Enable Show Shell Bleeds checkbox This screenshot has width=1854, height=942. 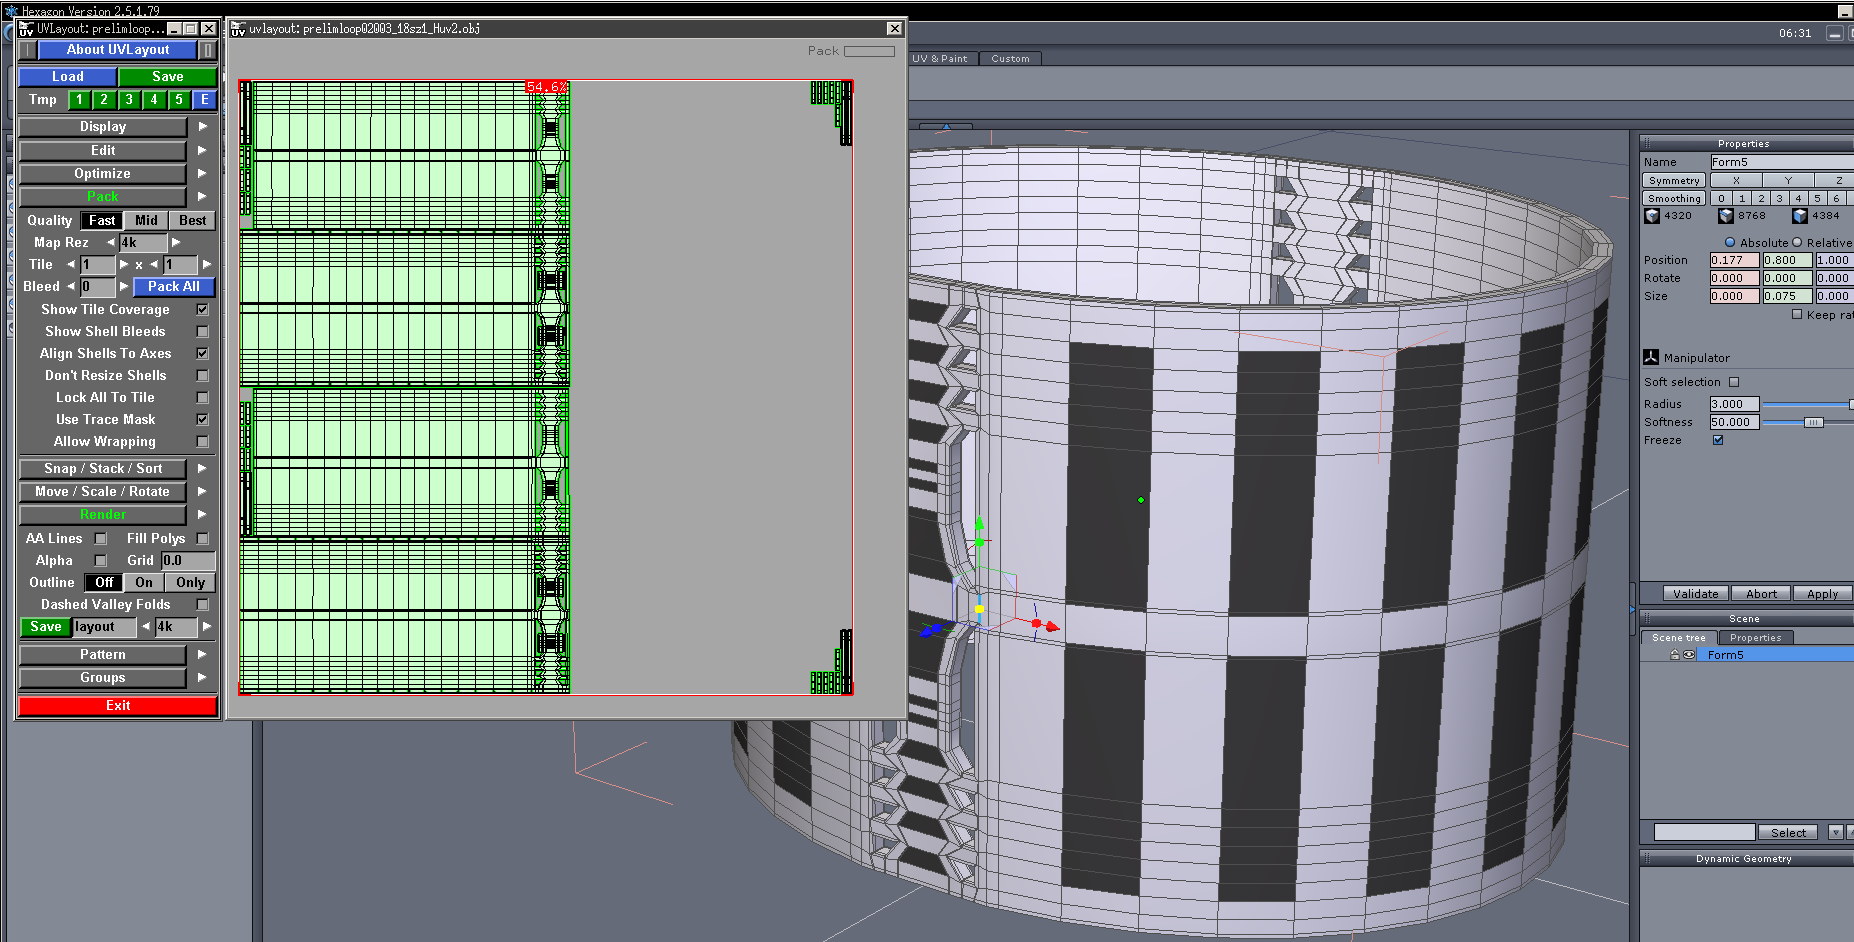202,332
